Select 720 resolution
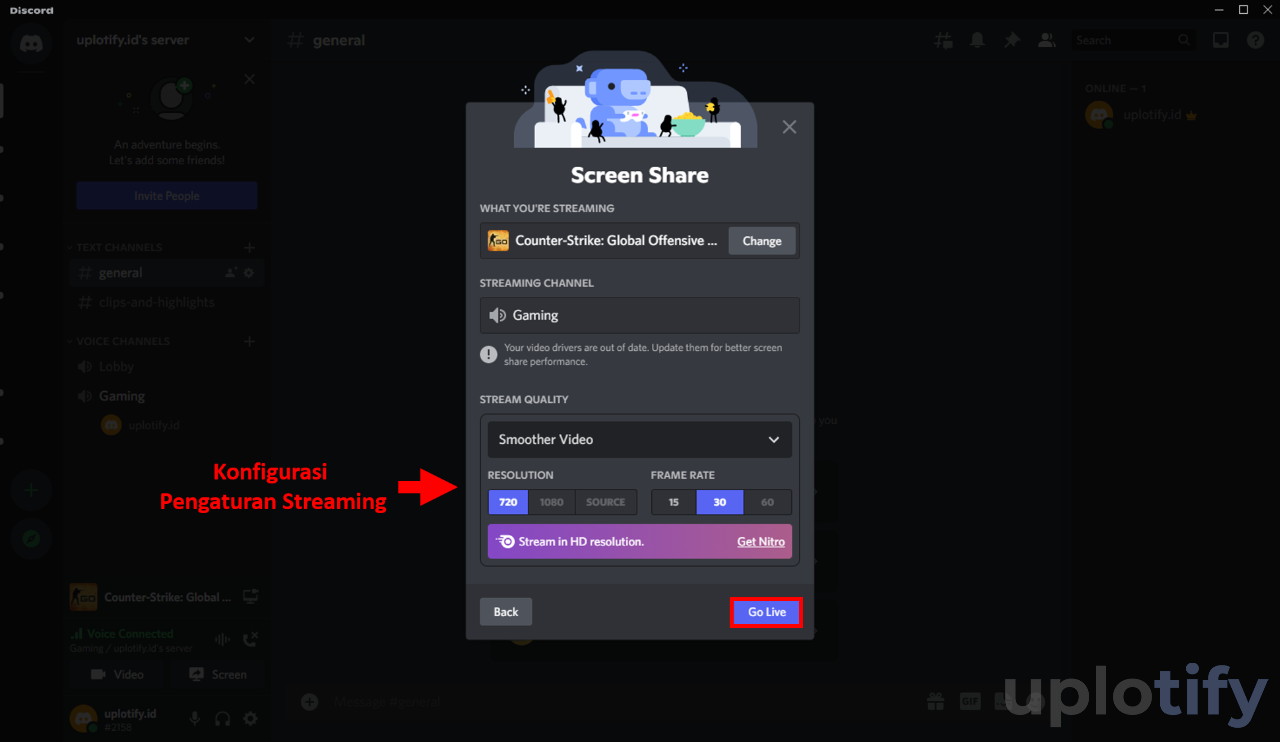 (508, 502)
